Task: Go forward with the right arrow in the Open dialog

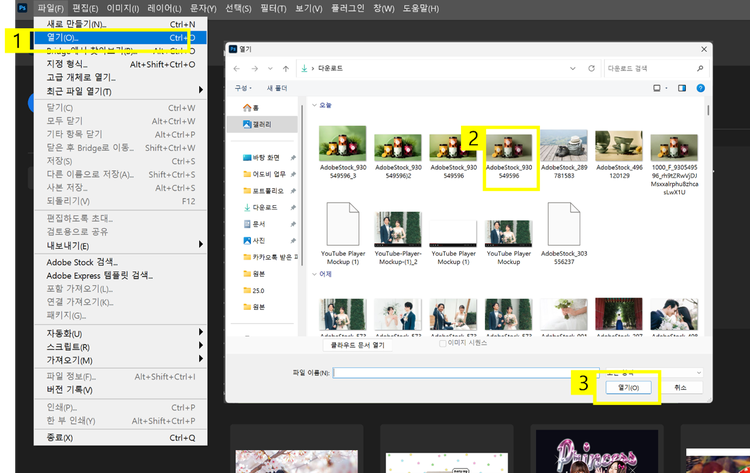Action: tap(254, 68)
